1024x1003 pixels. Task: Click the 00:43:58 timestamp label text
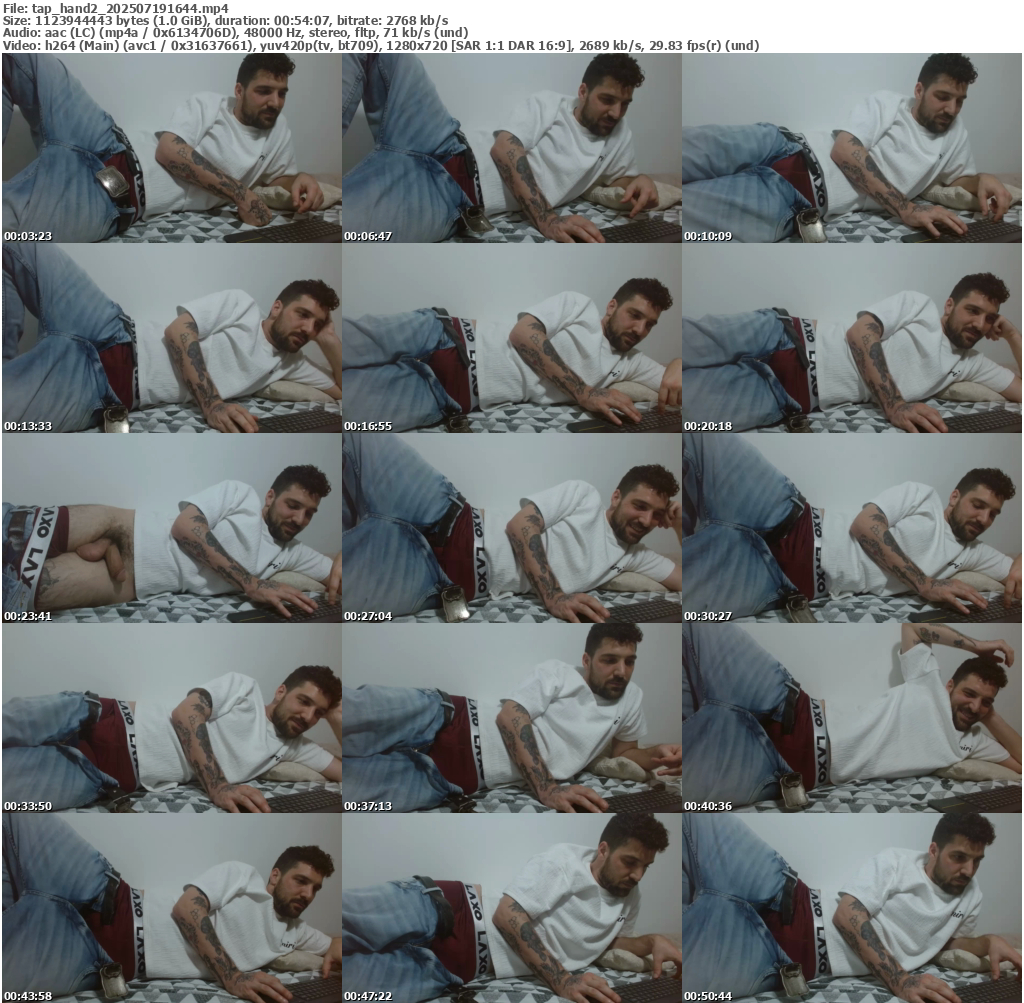click(x=28, y=996)
